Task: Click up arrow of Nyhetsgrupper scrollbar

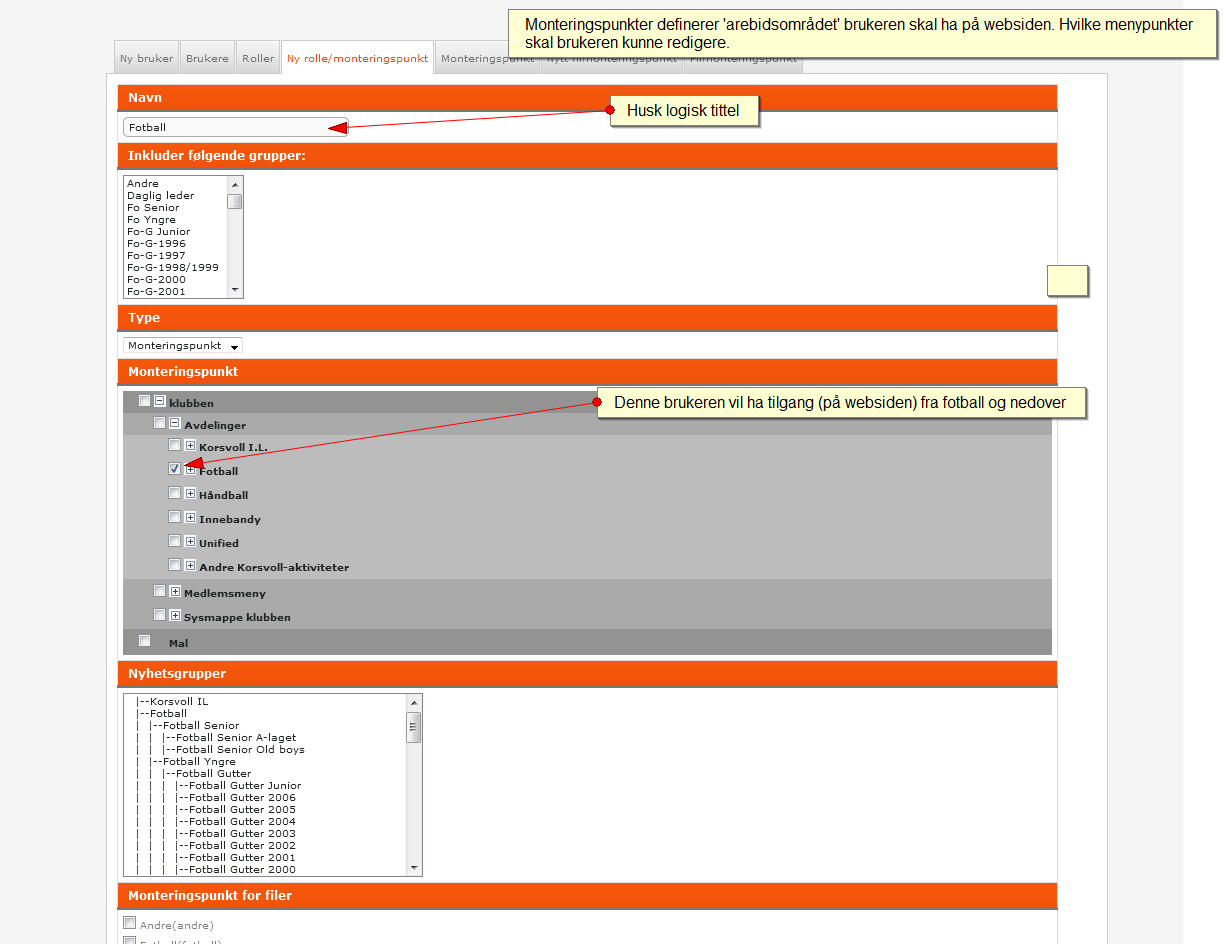Action: click(x=414, y=702)
